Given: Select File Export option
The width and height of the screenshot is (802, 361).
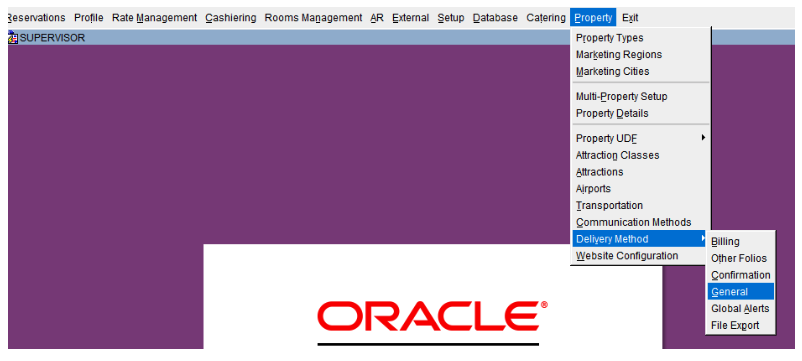Looking at the screenshot, I should coord(735,325).
